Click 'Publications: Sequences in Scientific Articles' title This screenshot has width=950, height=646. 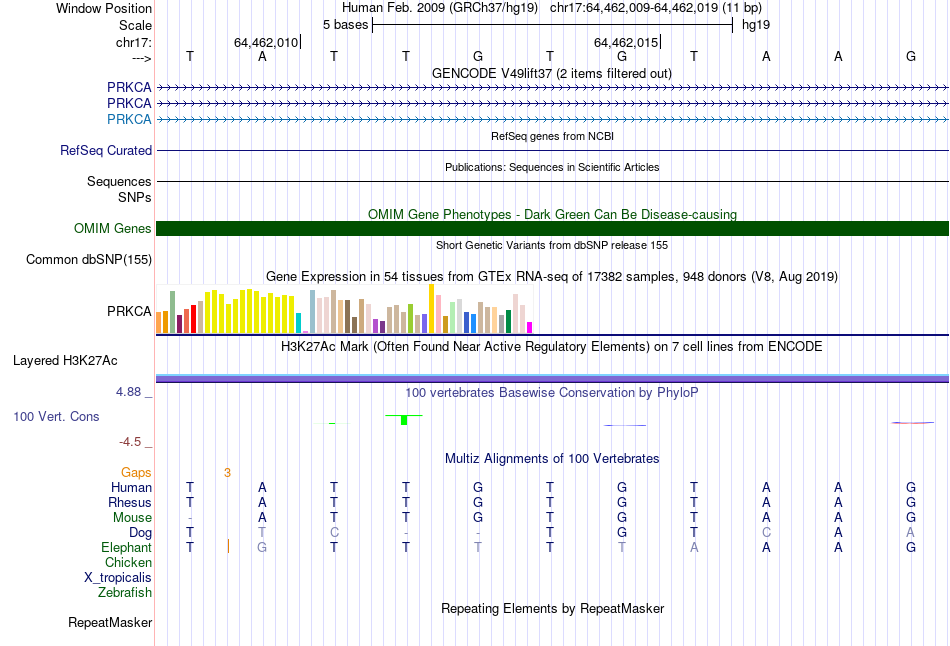pyautogui.click(x=552, y=167)
